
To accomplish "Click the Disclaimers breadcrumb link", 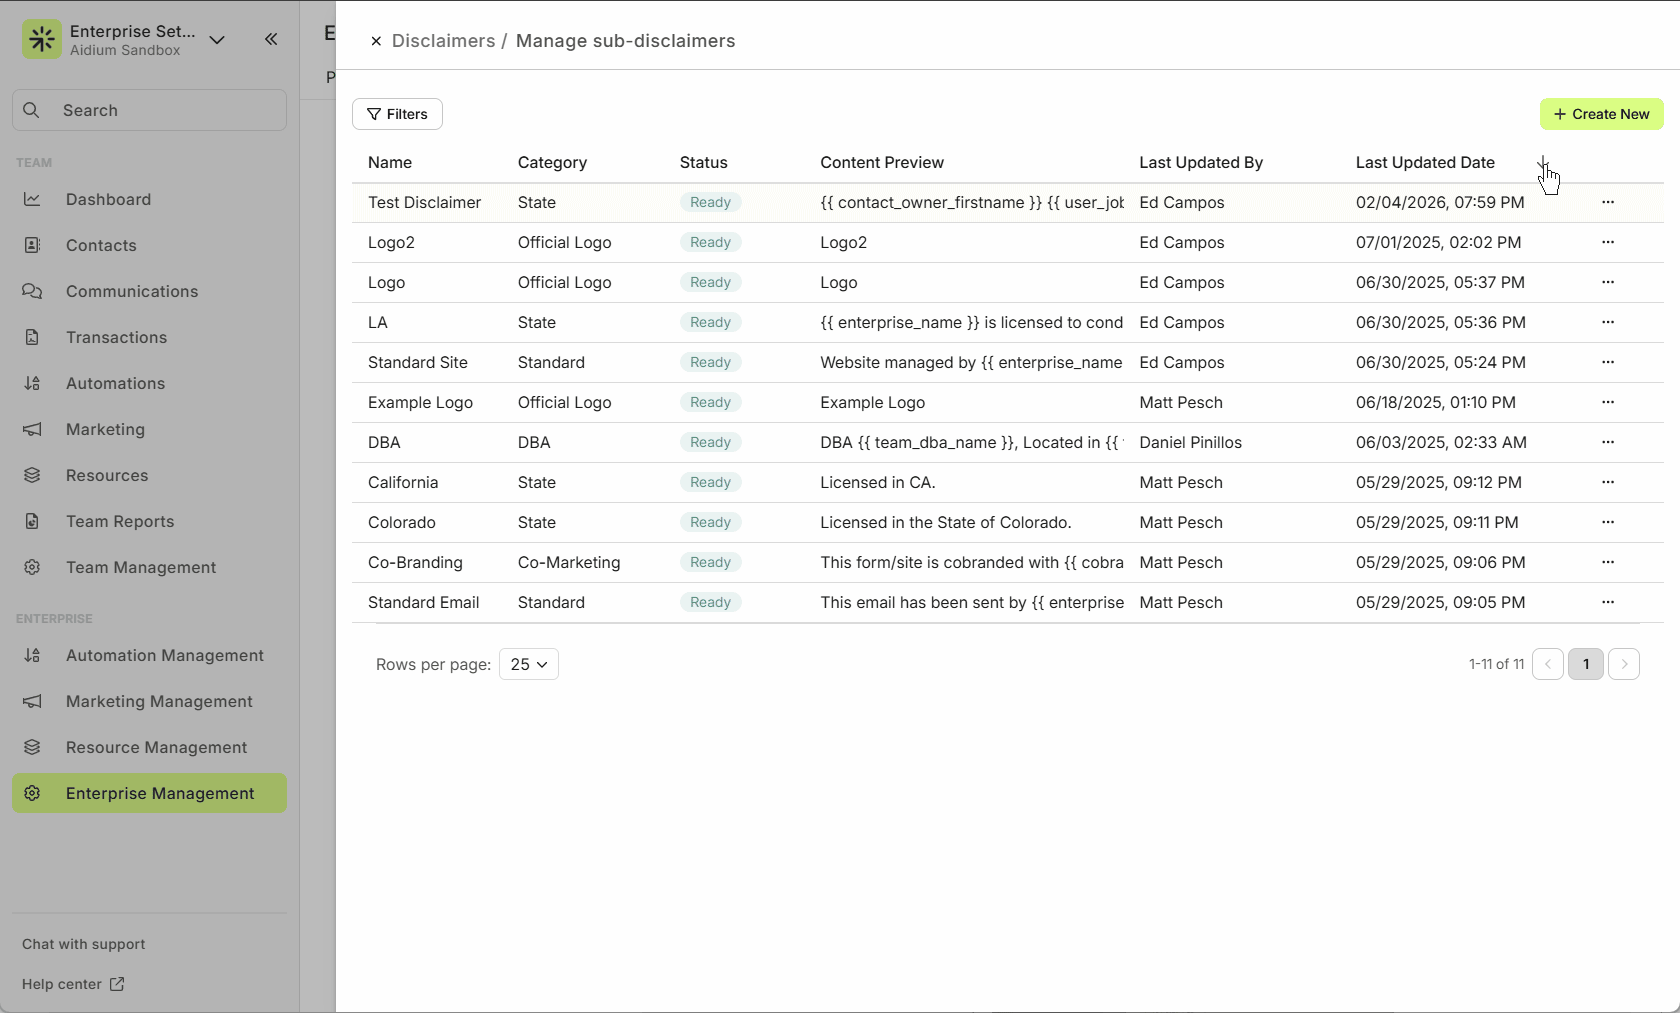I will (443, 41).
